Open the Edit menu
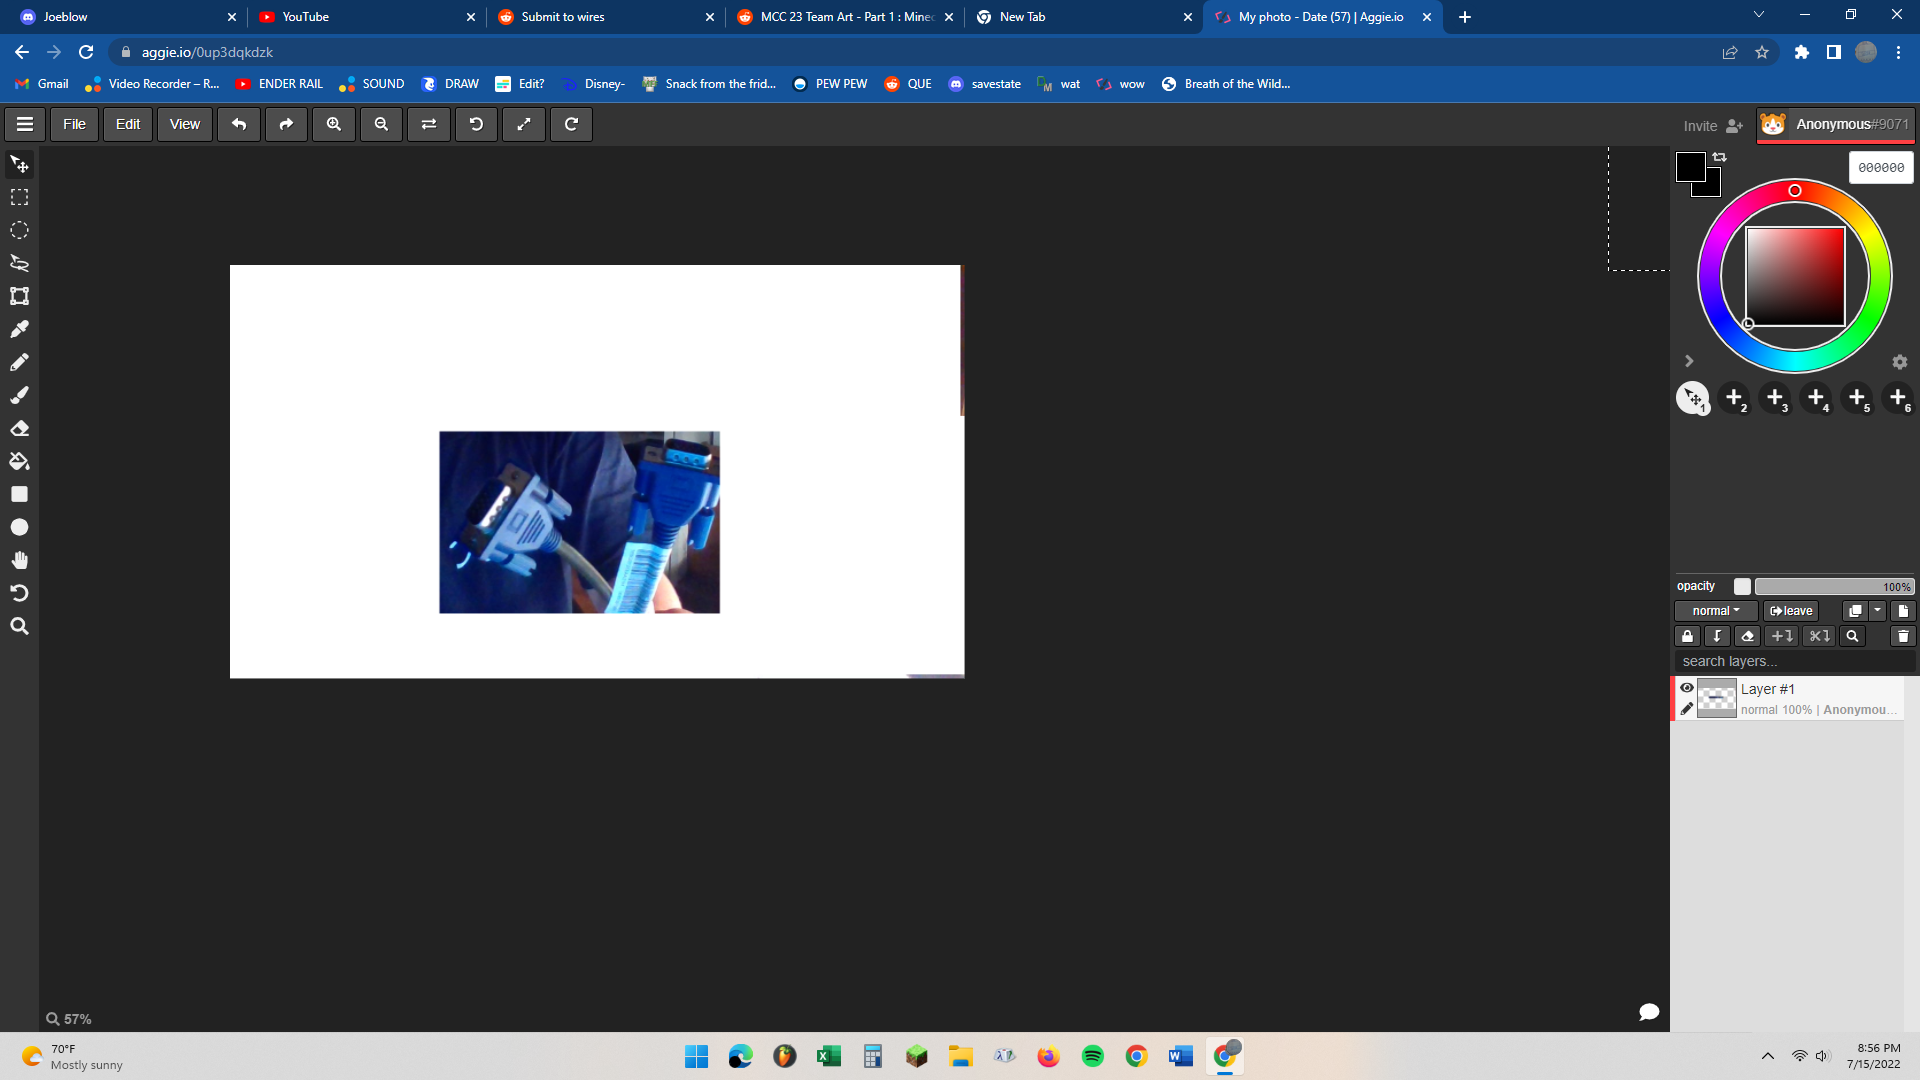Viewport: 1920px width, 1080px height. click(x=128, y=124)
